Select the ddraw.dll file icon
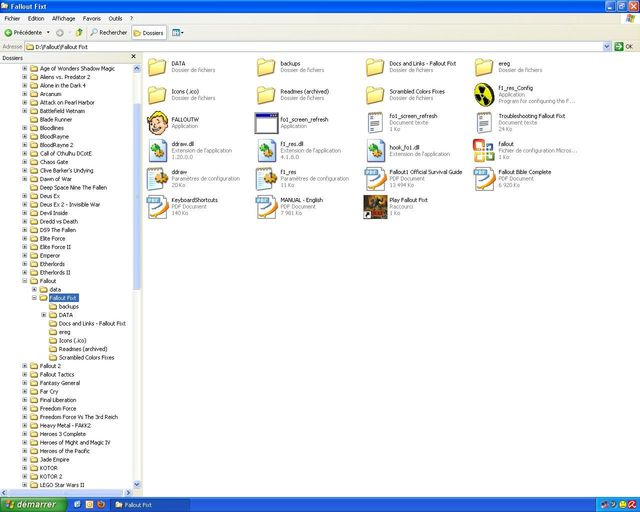The width and height of the screenshot is (640, 512). pyautogui.click(x=158, y=151)
